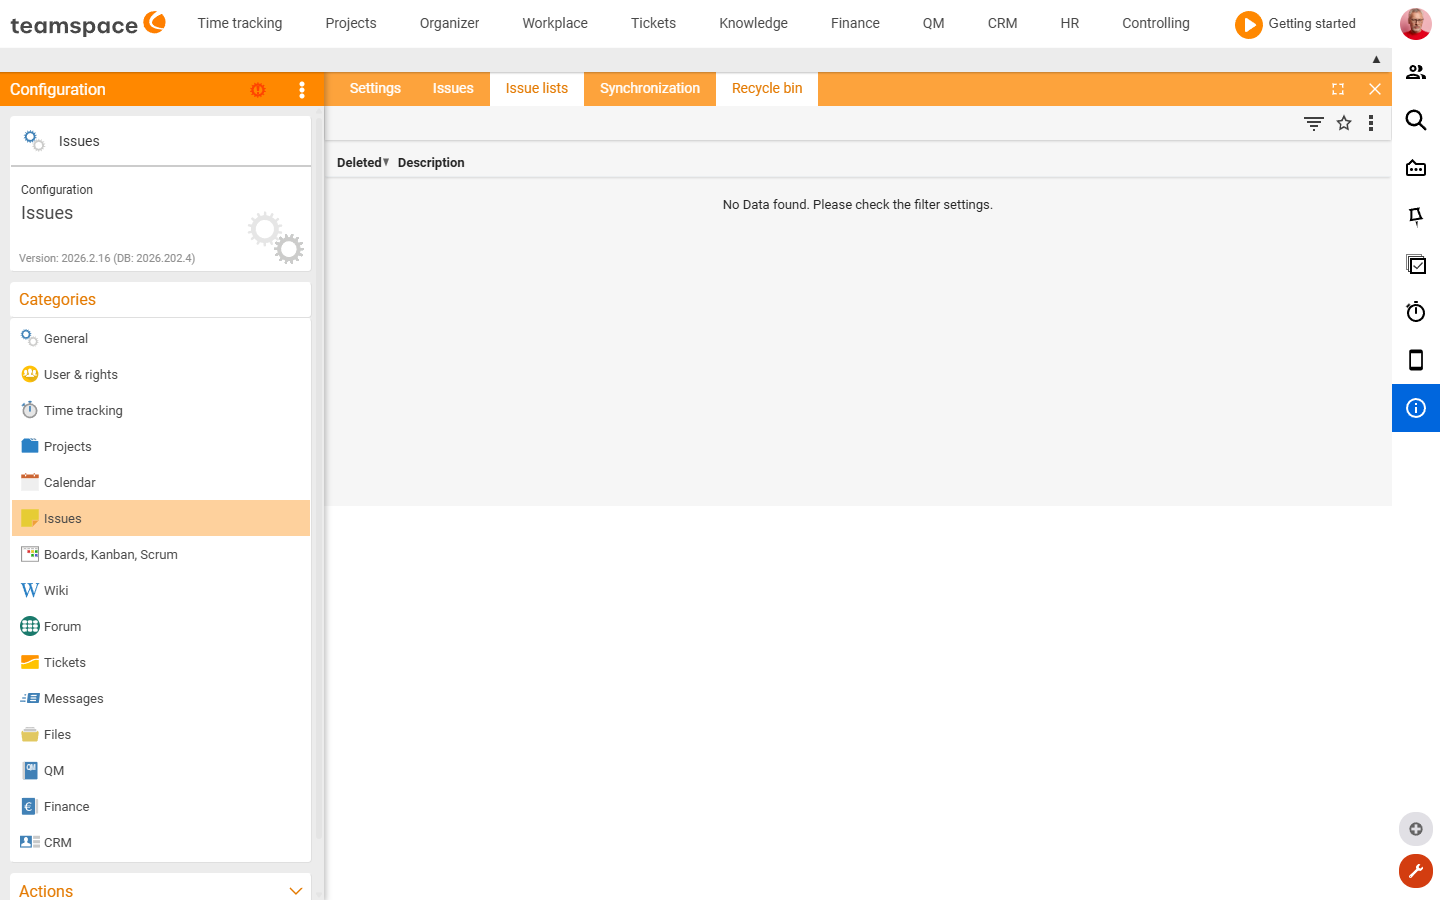Click the orange gear icon in Configuration header

(x=258, y=90)
